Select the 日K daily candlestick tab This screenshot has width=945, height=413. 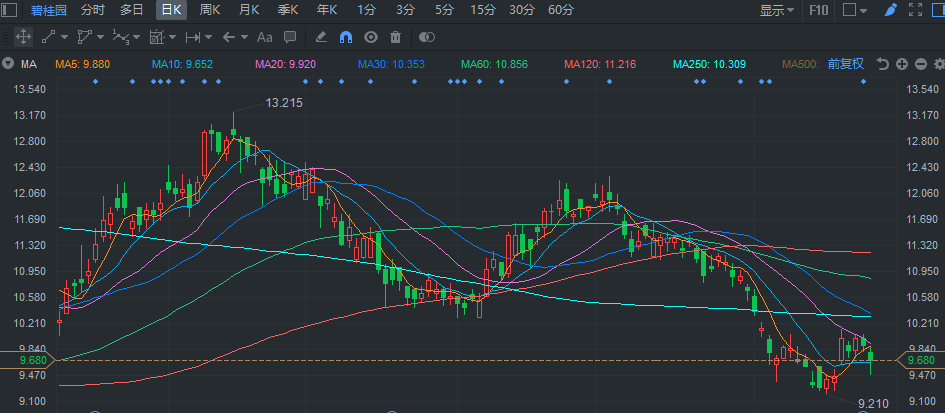[171, 10]
